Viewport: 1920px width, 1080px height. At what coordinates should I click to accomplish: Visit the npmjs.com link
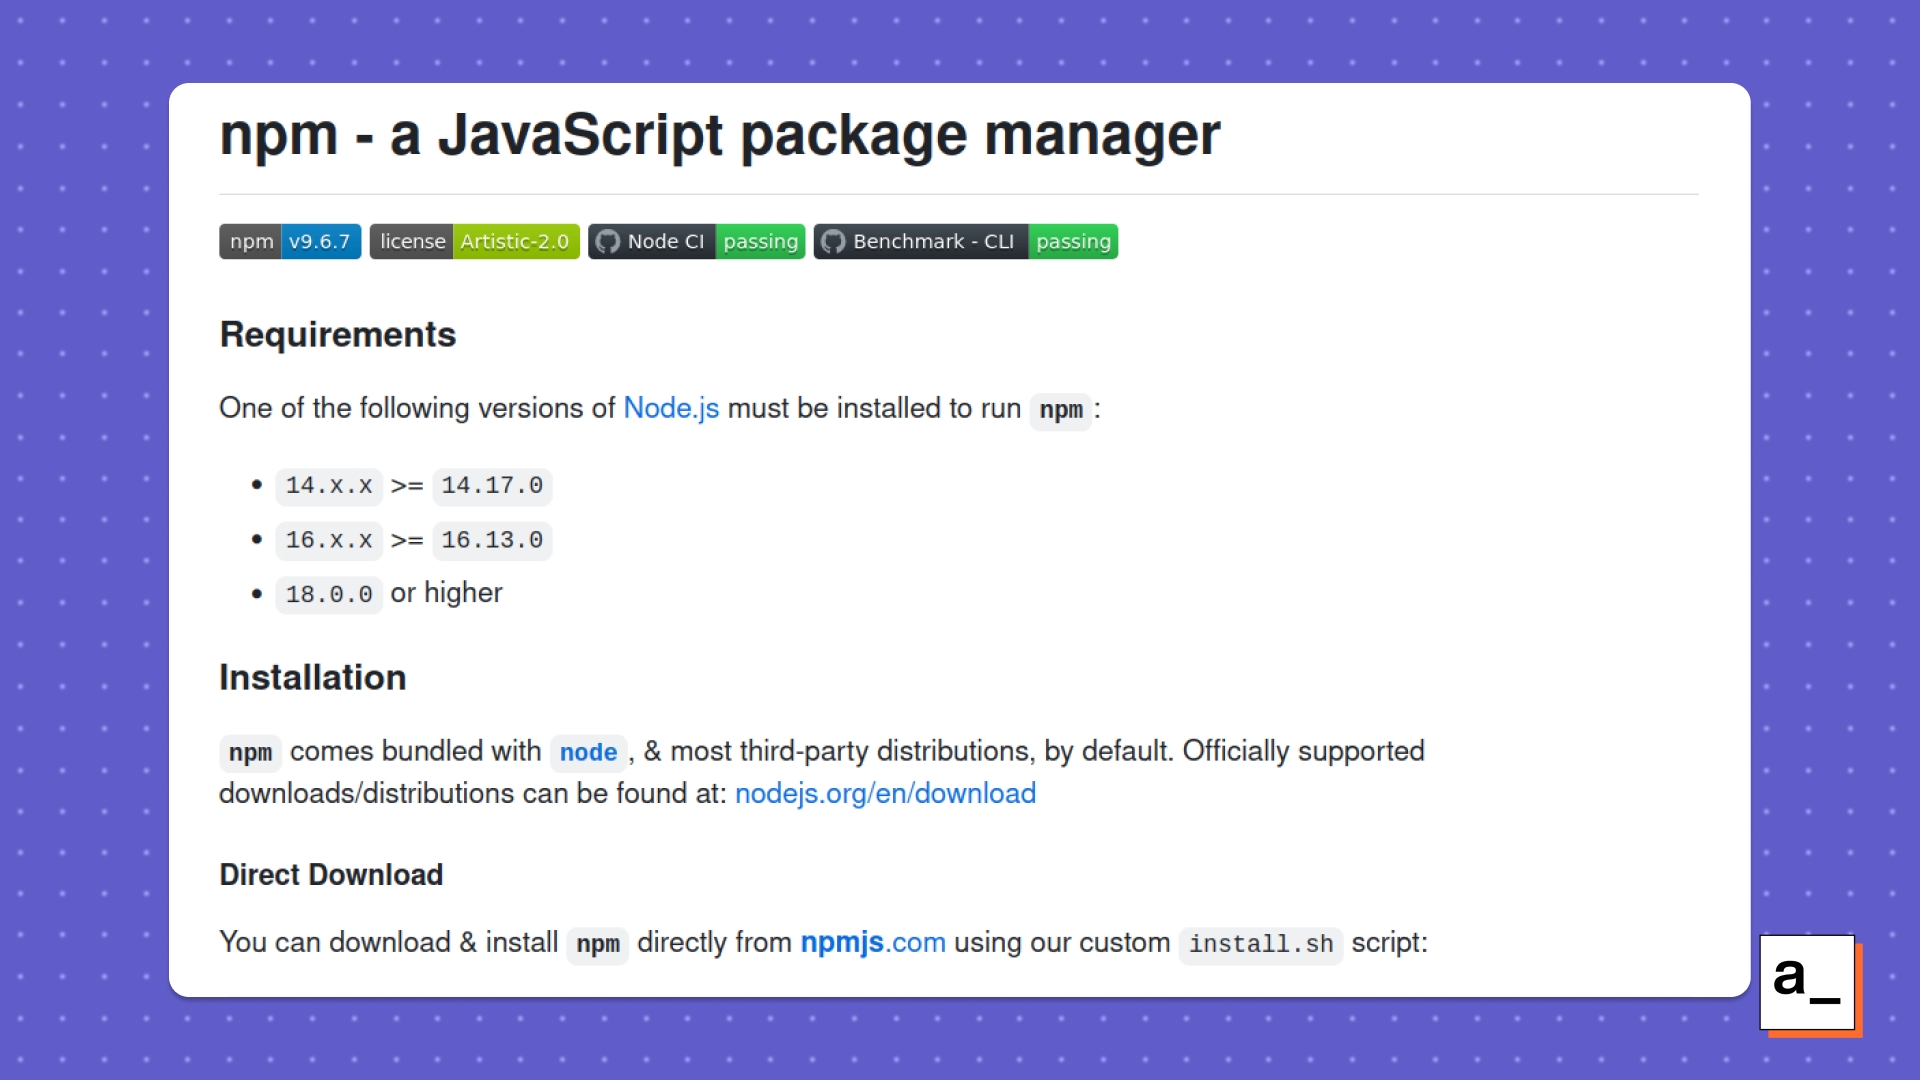click(873, 942)
